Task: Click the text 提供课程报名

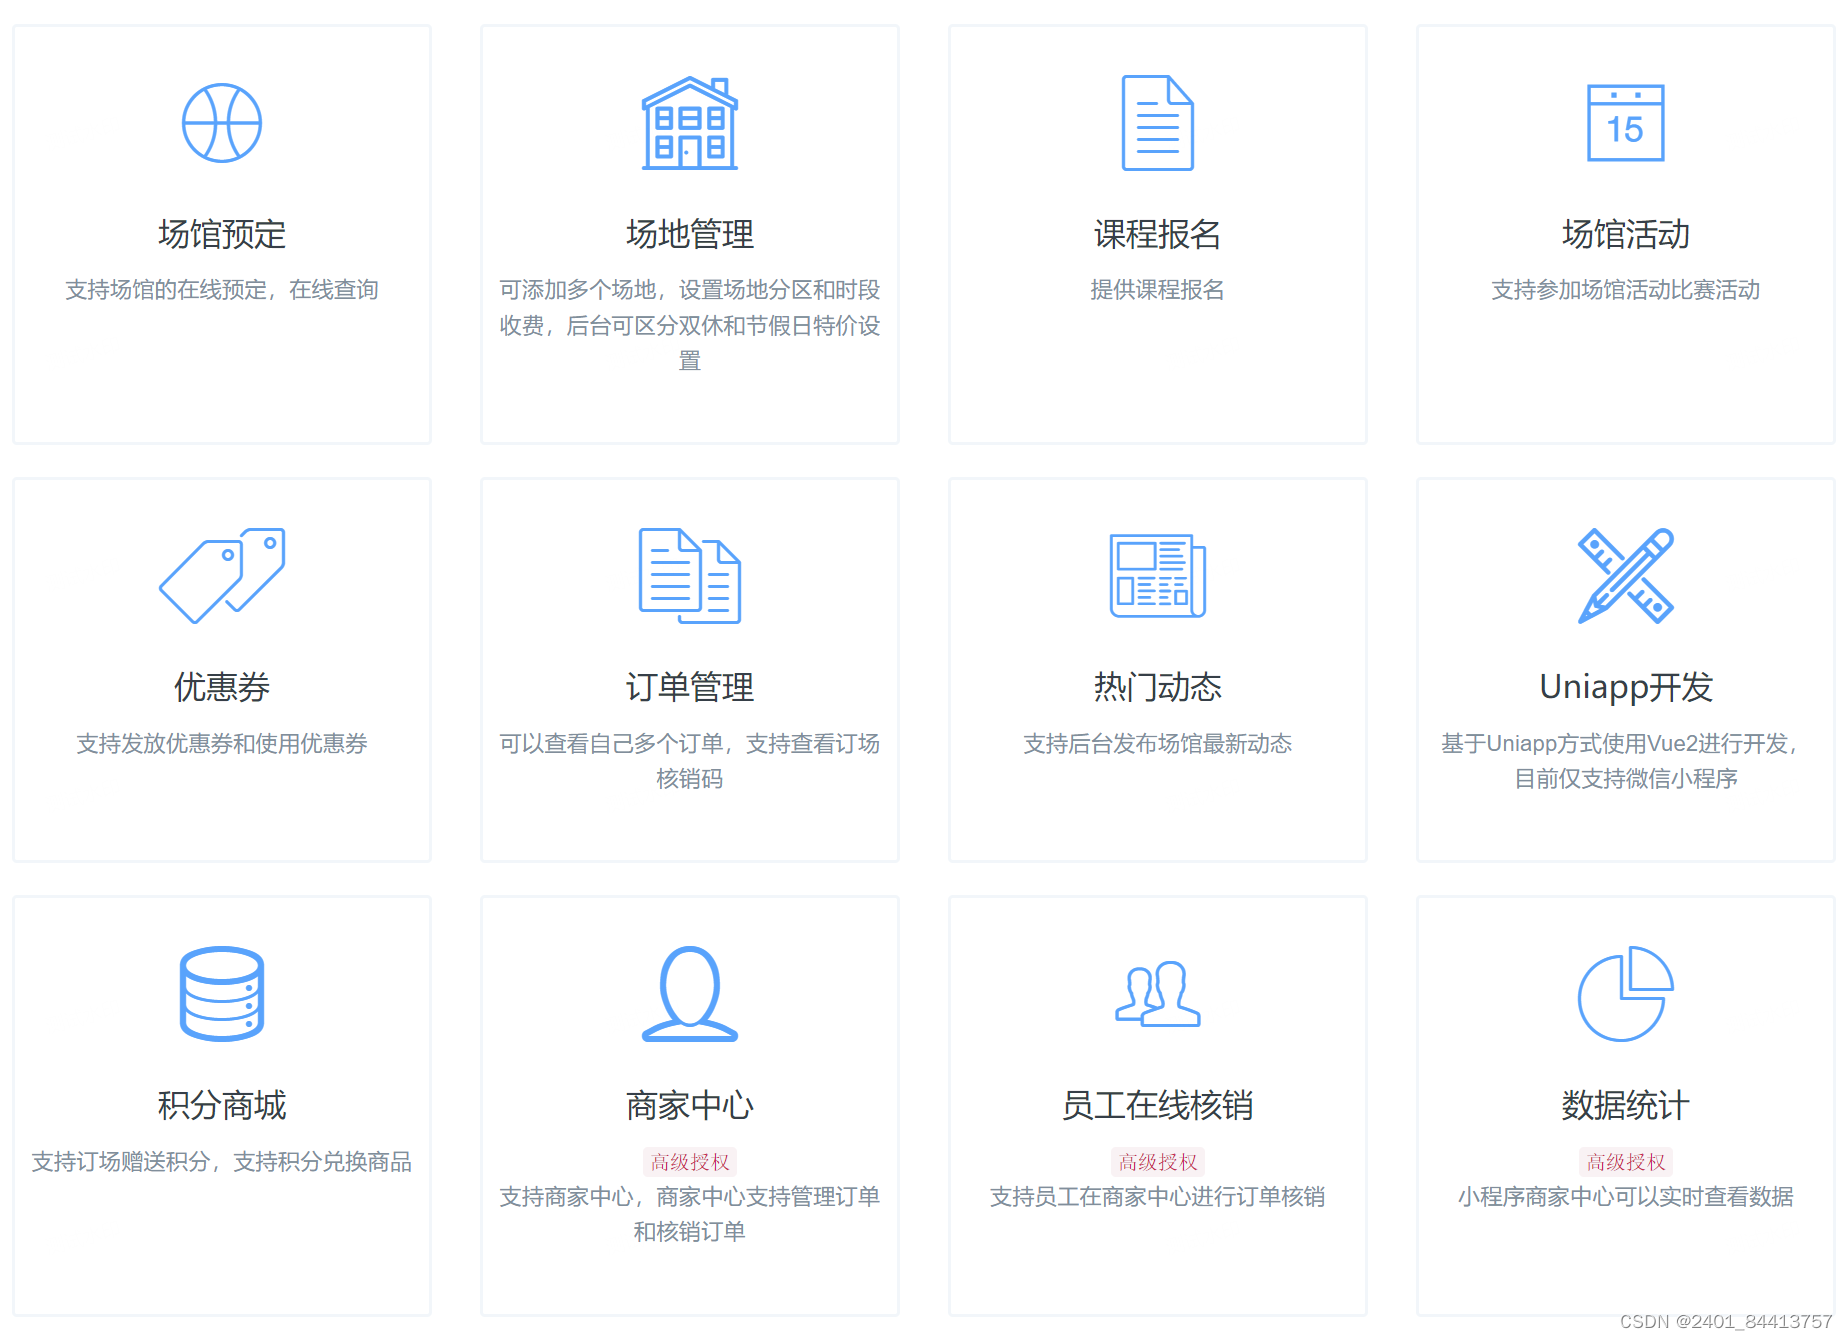Action: (x=1158, y=290)
